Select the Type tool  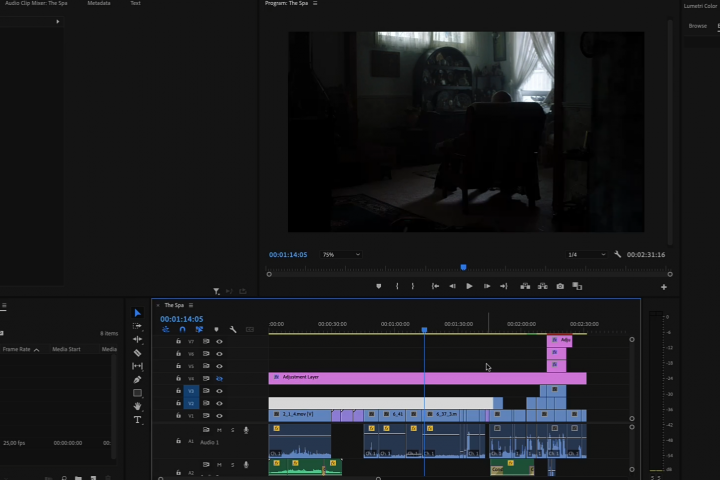(x=137, y=419)
